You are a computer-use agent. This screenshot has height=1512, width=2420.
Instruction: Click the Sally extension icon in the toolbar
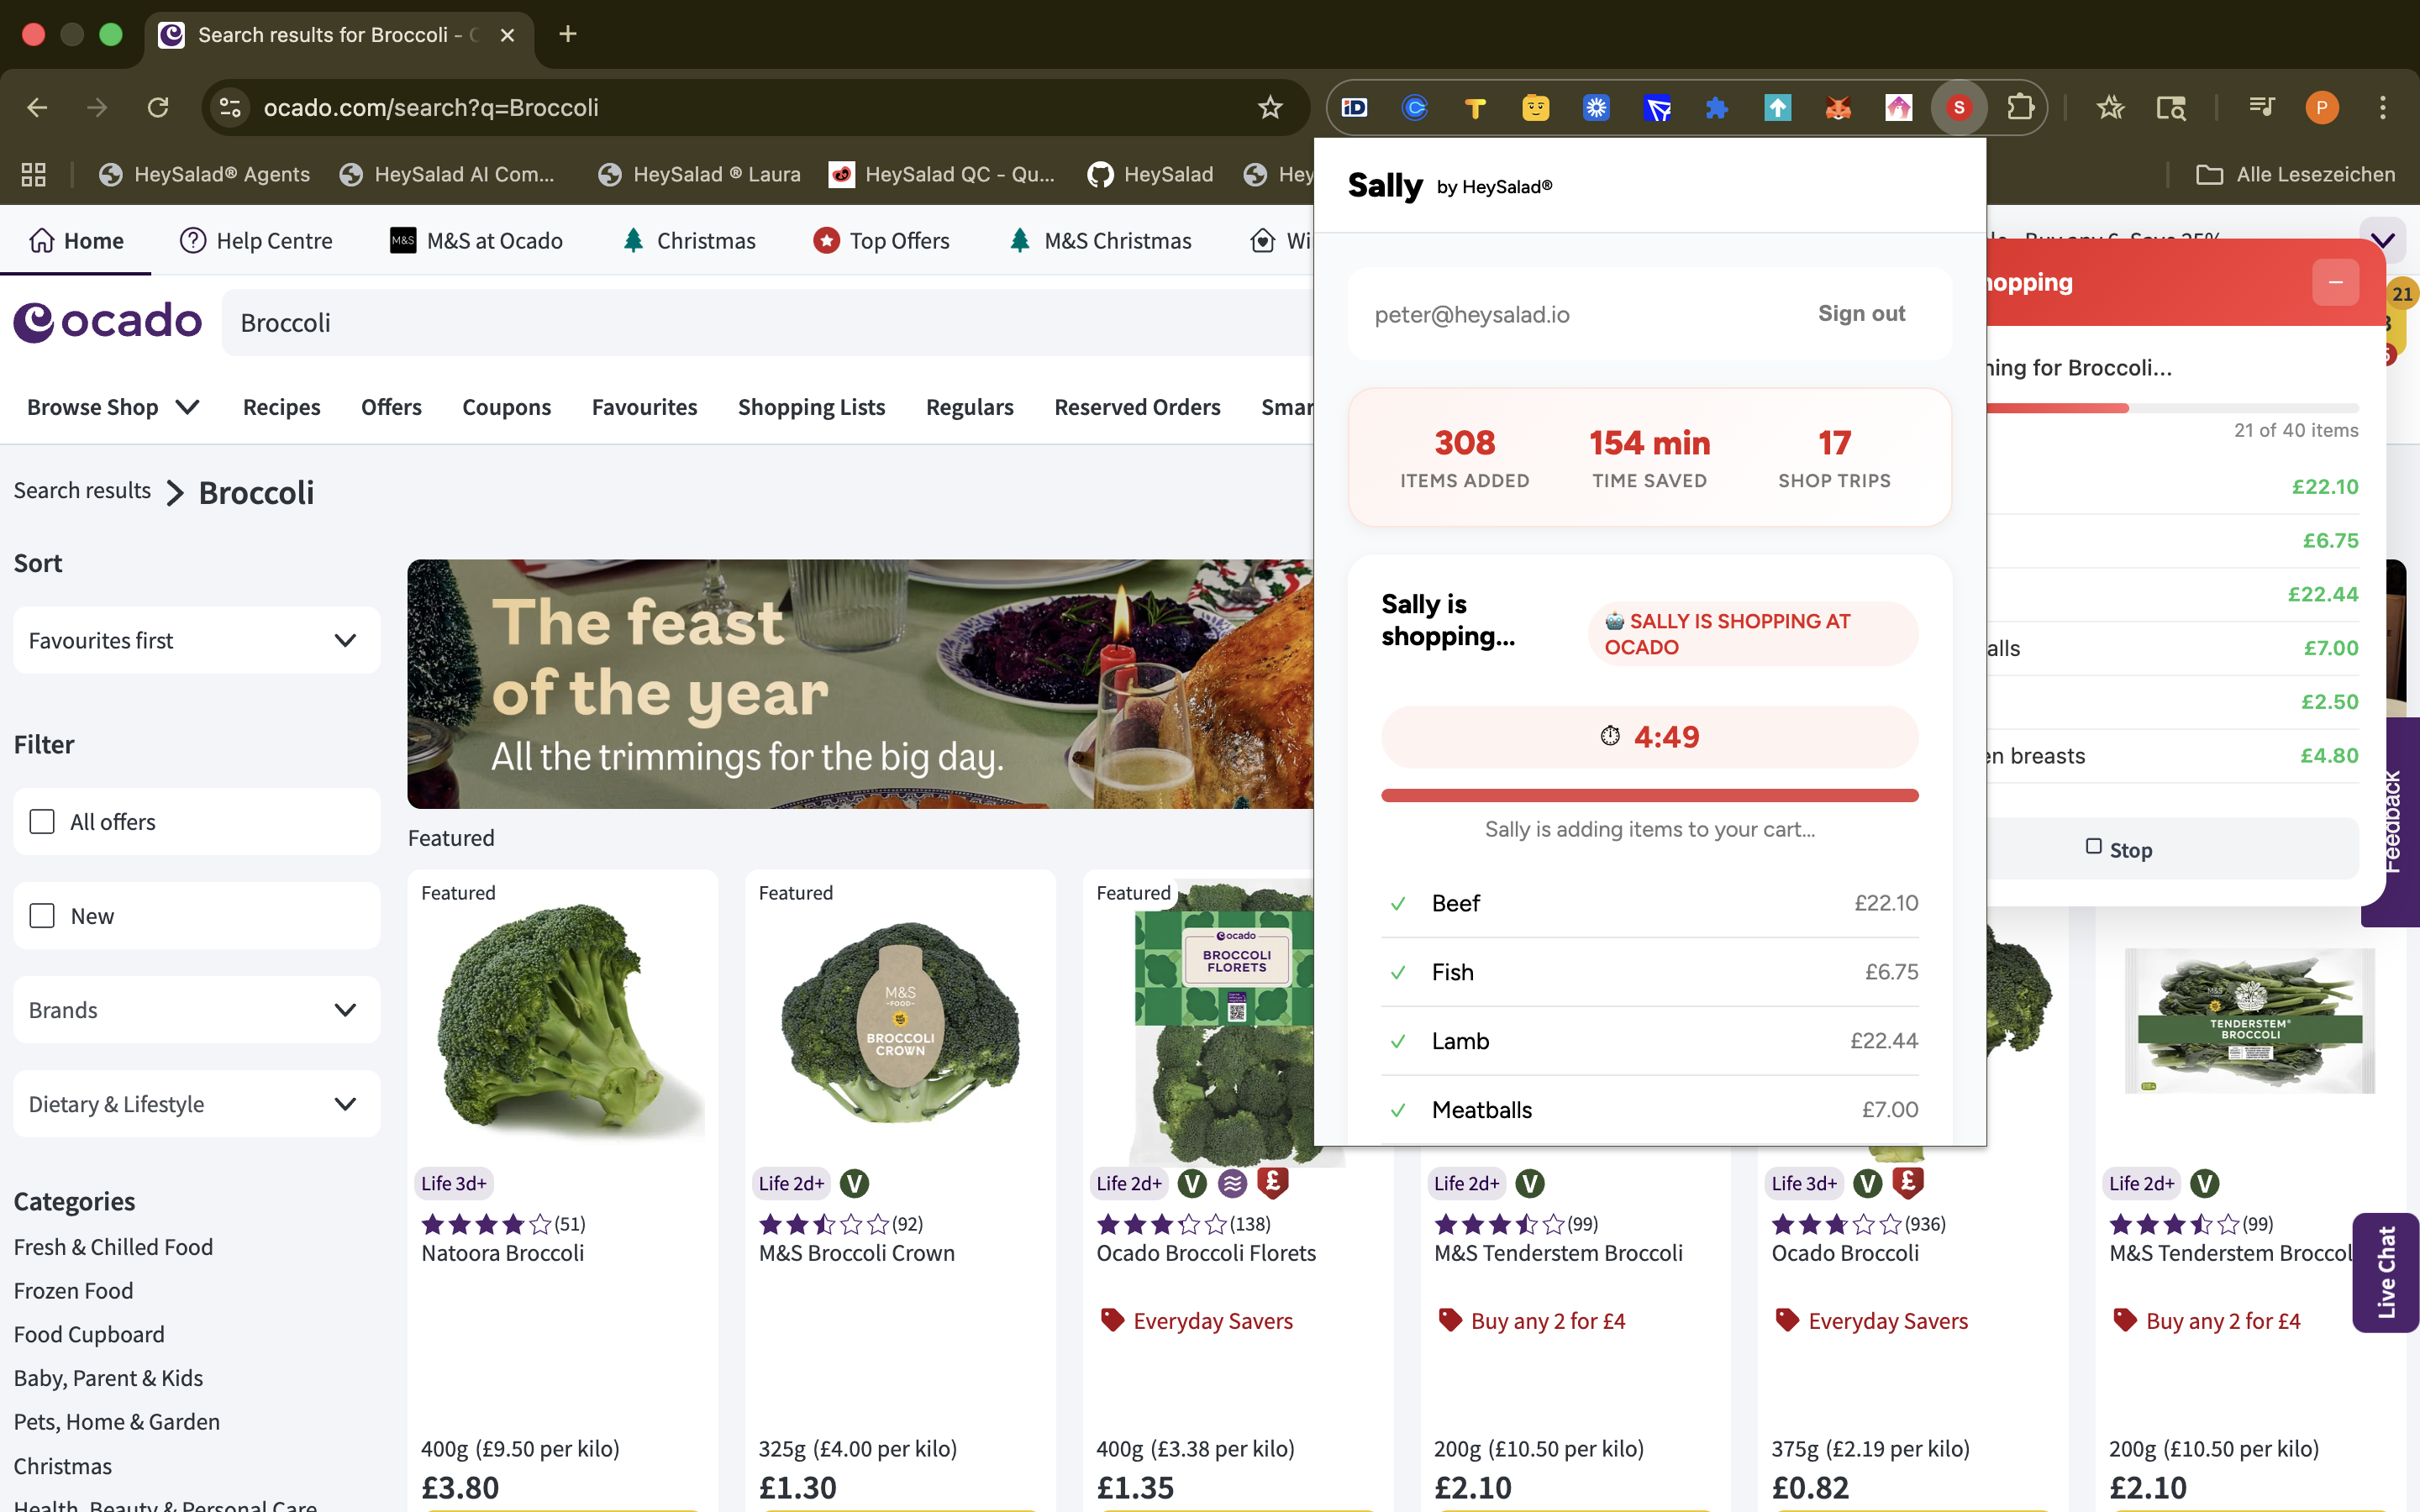(x=1959, y=107)
